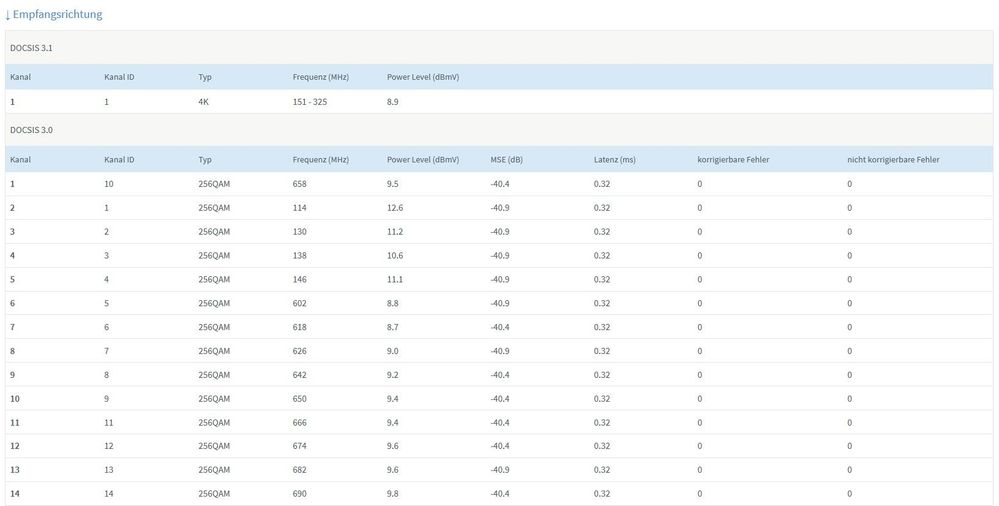Image resolution: width=999 pixels, height=506 pixels.
Task: Click Power Level header in DOCSIS 3.1 table
Action: pos(423,77)
